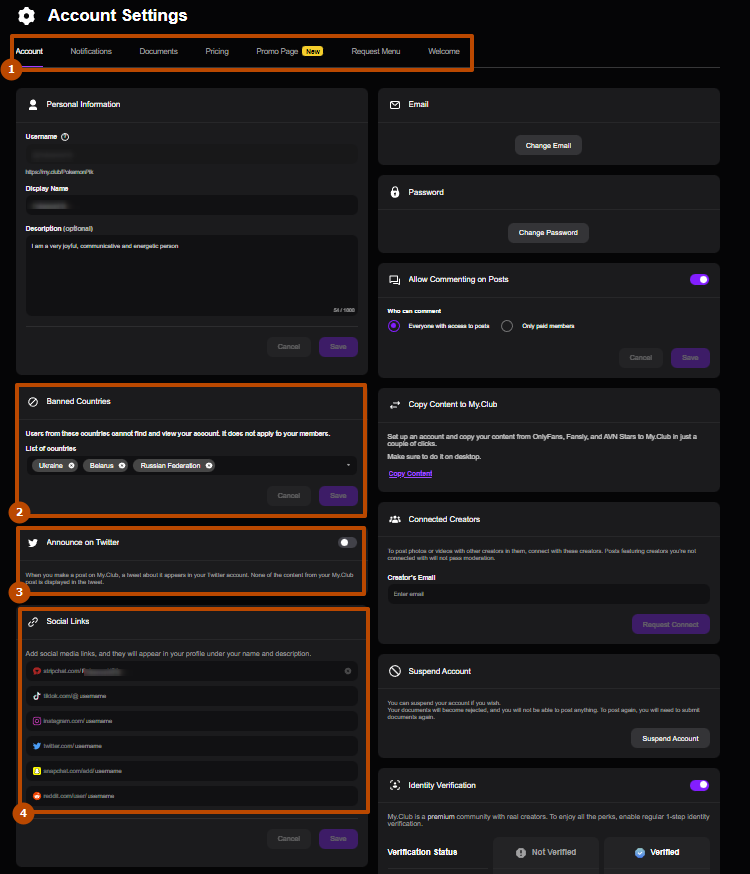
Task: Disable Allow Commenting on Posts toggle
Action: [699, 280]
